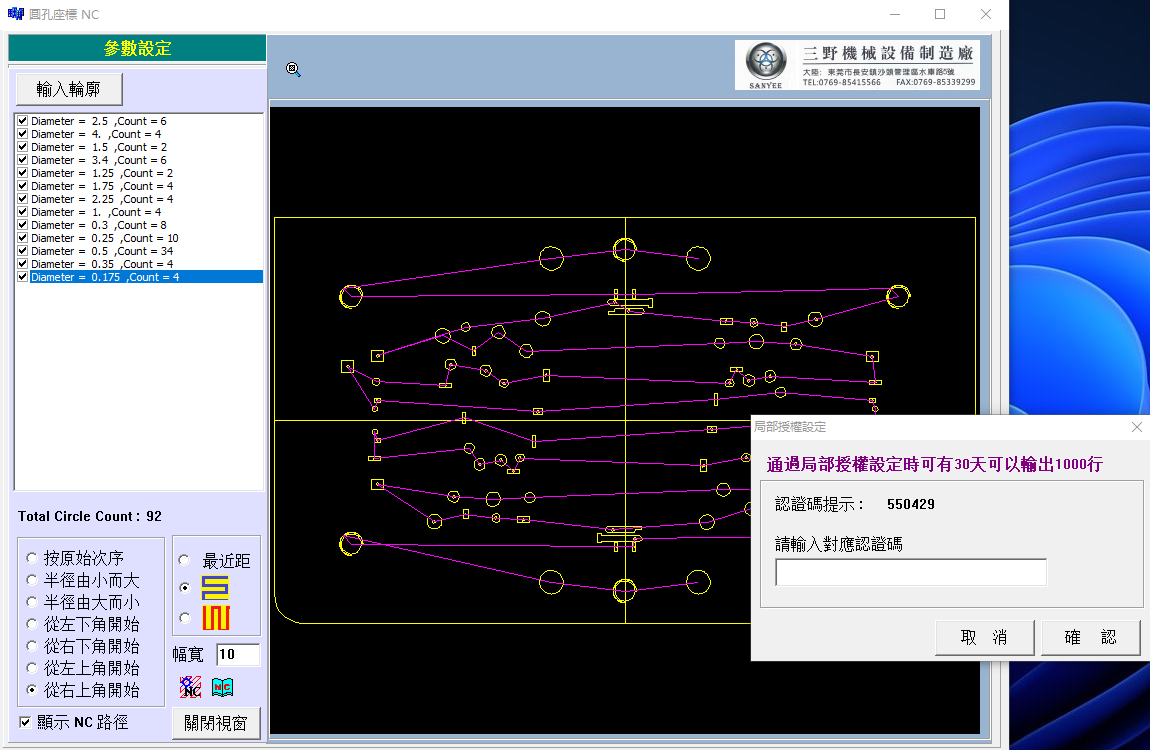Click the 參數設定 header panel
1150x750 pixels.
[x=137, y=48]
